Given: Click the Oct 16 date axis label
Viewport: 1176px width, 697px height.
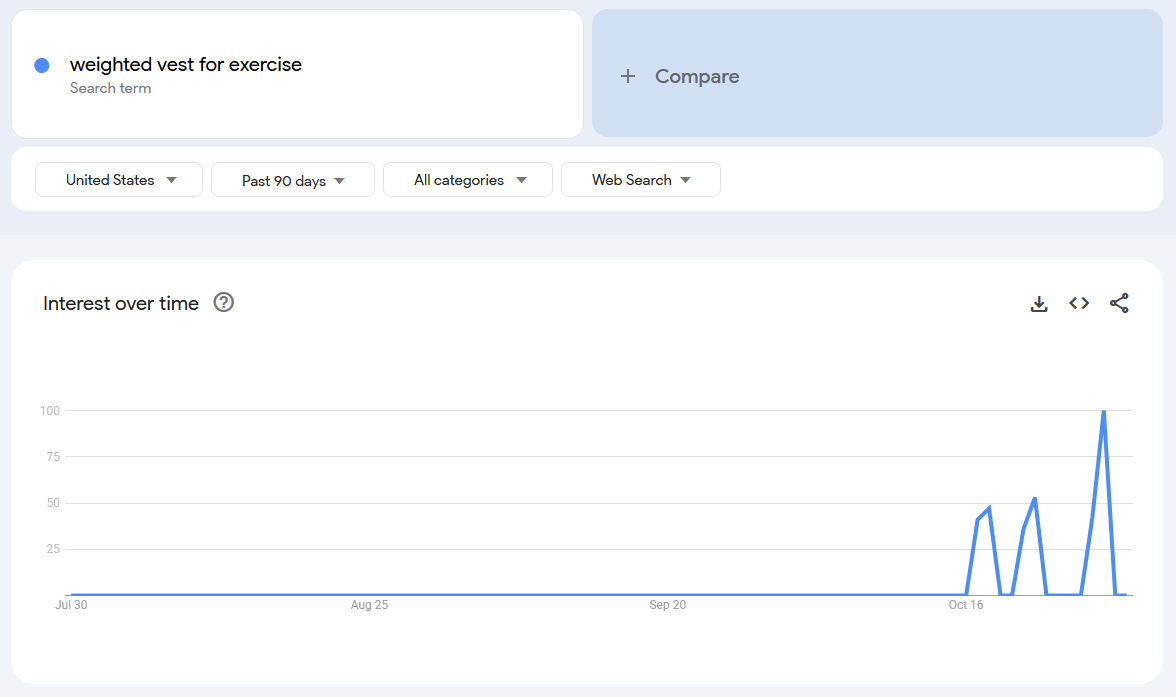Looking at the screenshot, I should (x=966, y=605).
